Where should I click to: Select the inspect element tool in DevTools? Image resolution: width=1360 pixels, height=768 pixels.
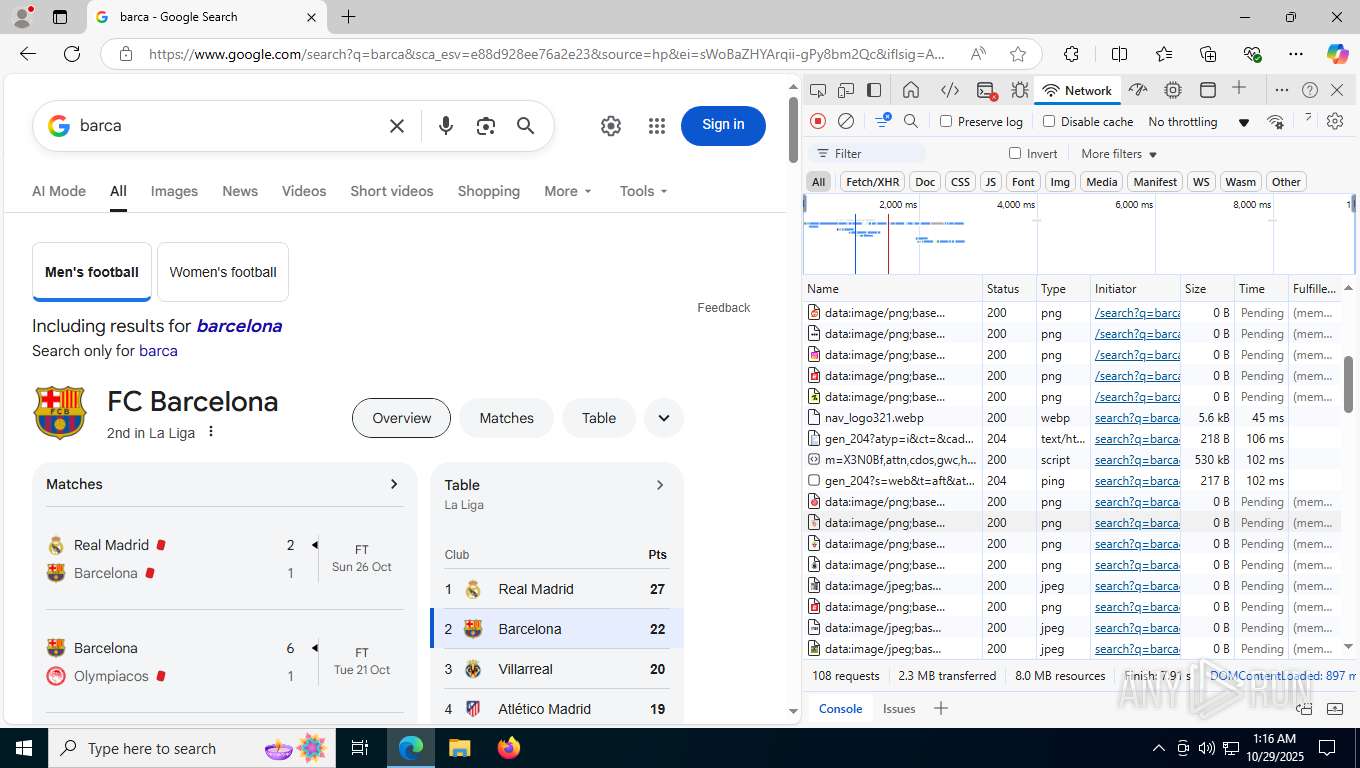(818, 90)
